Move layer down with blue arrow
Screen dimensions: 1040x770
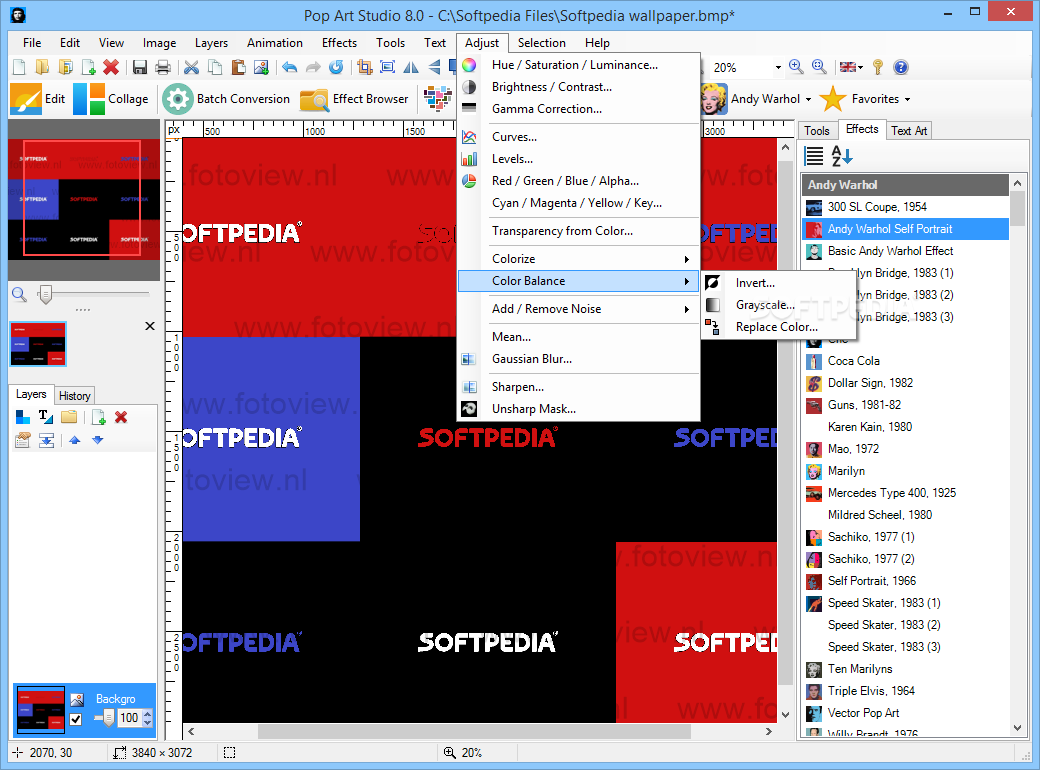click(x=98, y=440)
